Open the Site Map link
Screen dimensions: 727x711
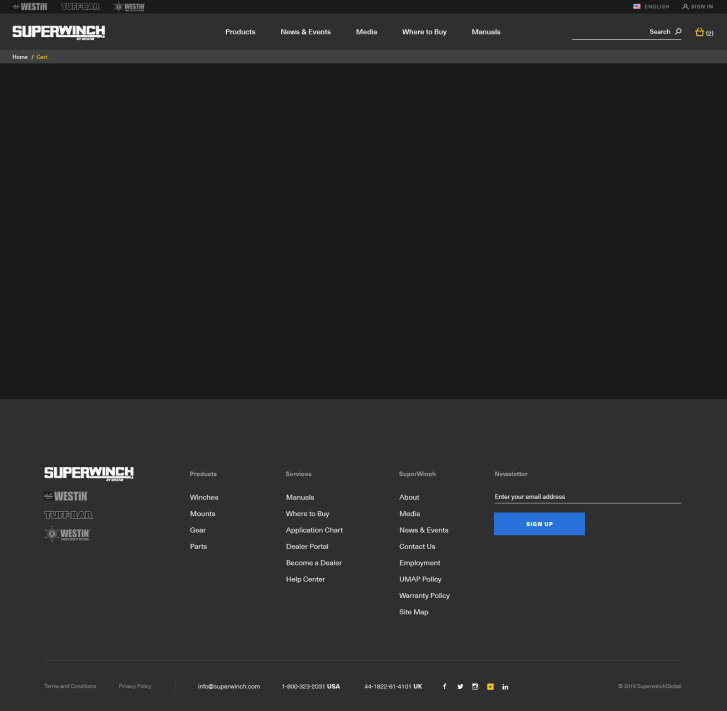pyautogui.click(x=414, y=612)
